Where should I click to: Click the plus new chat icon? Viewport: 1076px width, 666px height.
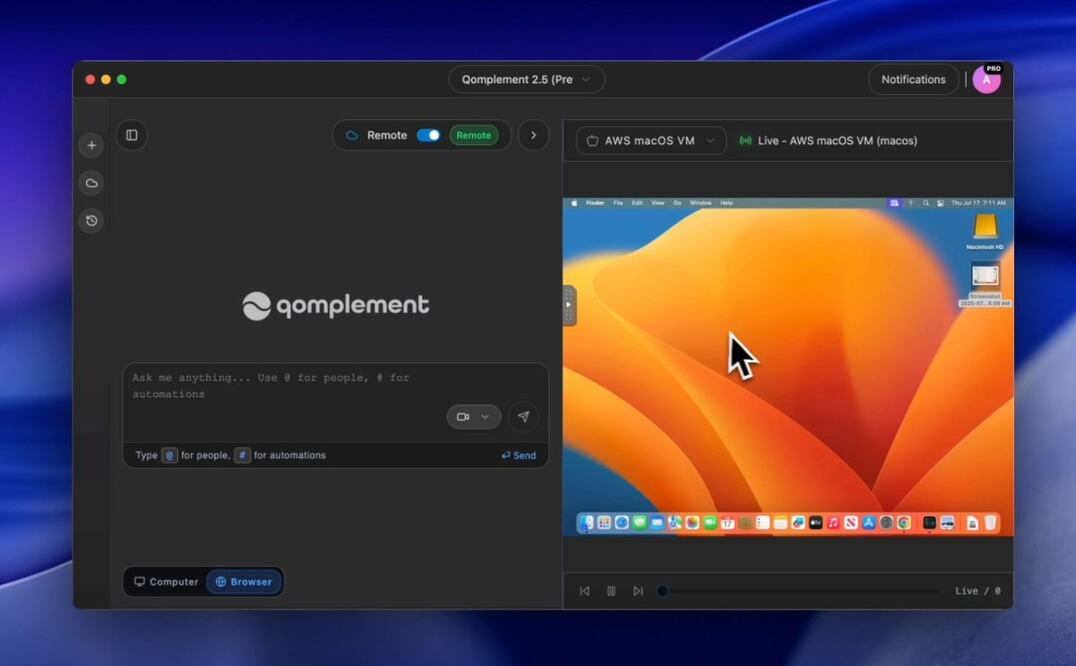tap(91, 145)
